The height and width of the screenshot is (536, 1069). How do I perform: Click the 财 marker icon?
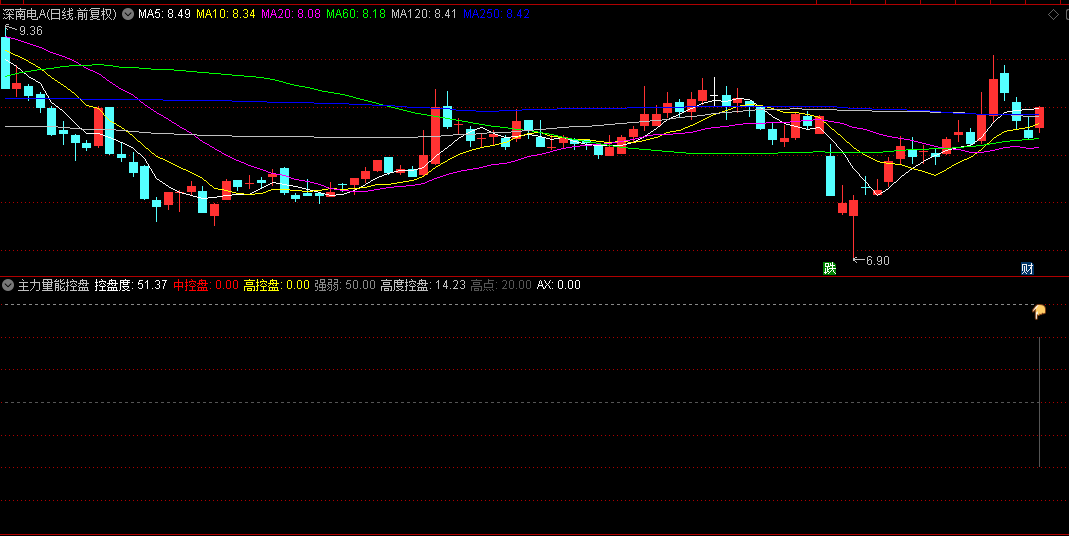point(1027,268)
